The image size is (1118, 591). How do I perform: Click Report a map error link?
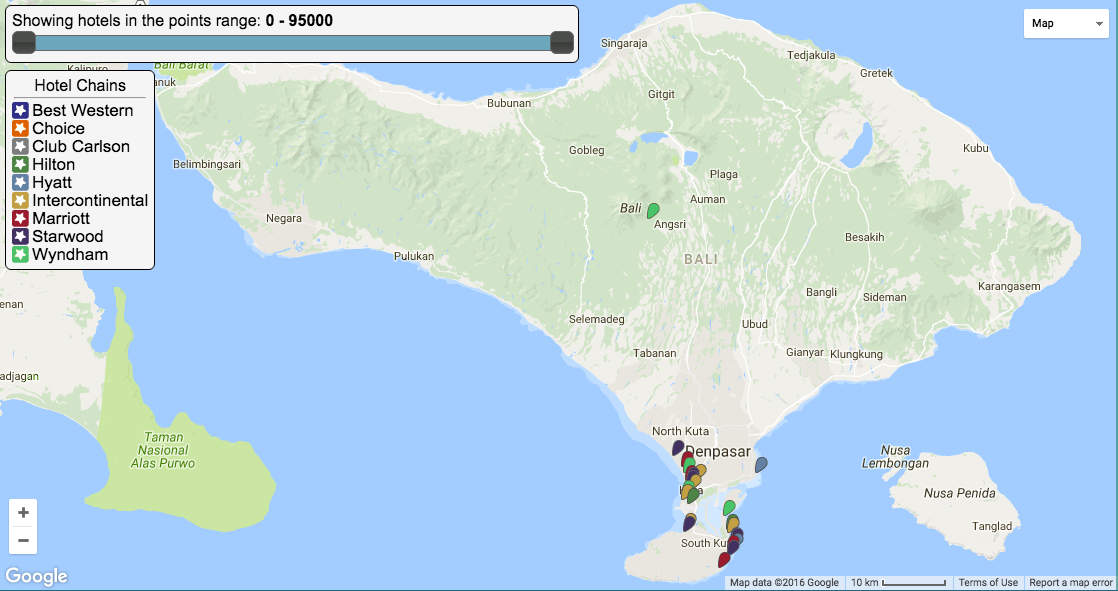(x=1071, y=582)
